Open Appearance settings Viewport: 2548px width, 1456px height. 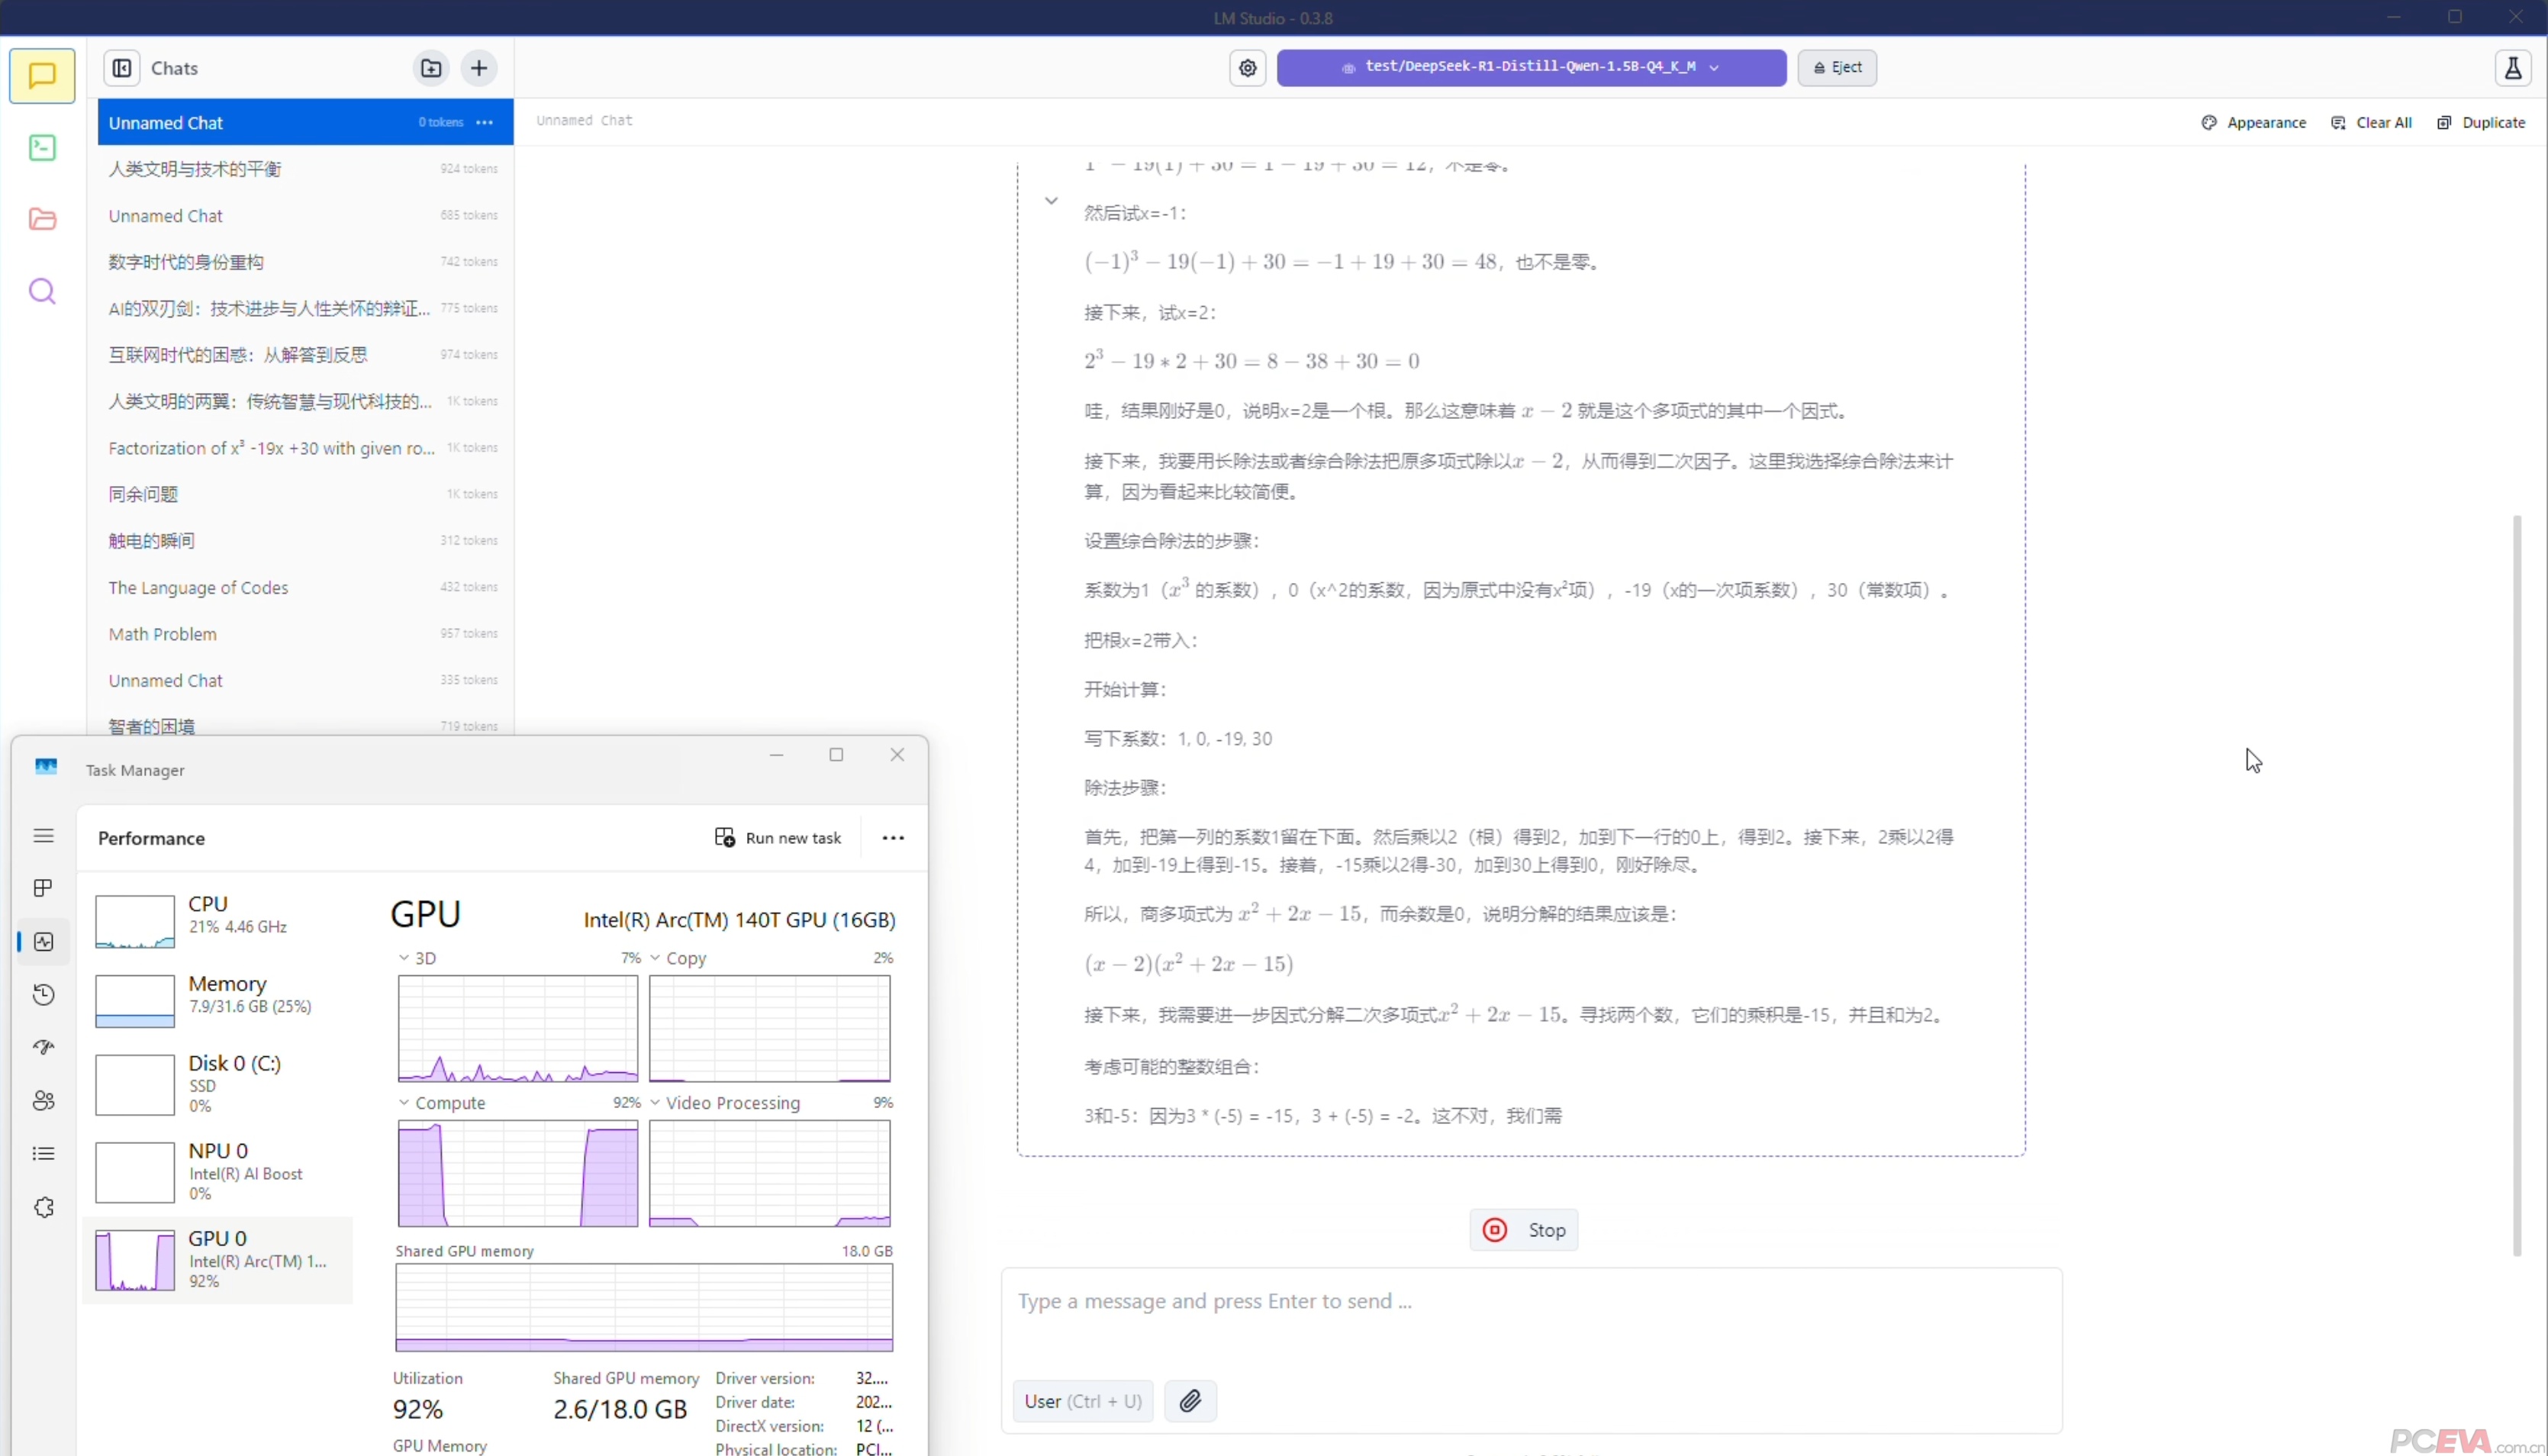point(2254,122)
